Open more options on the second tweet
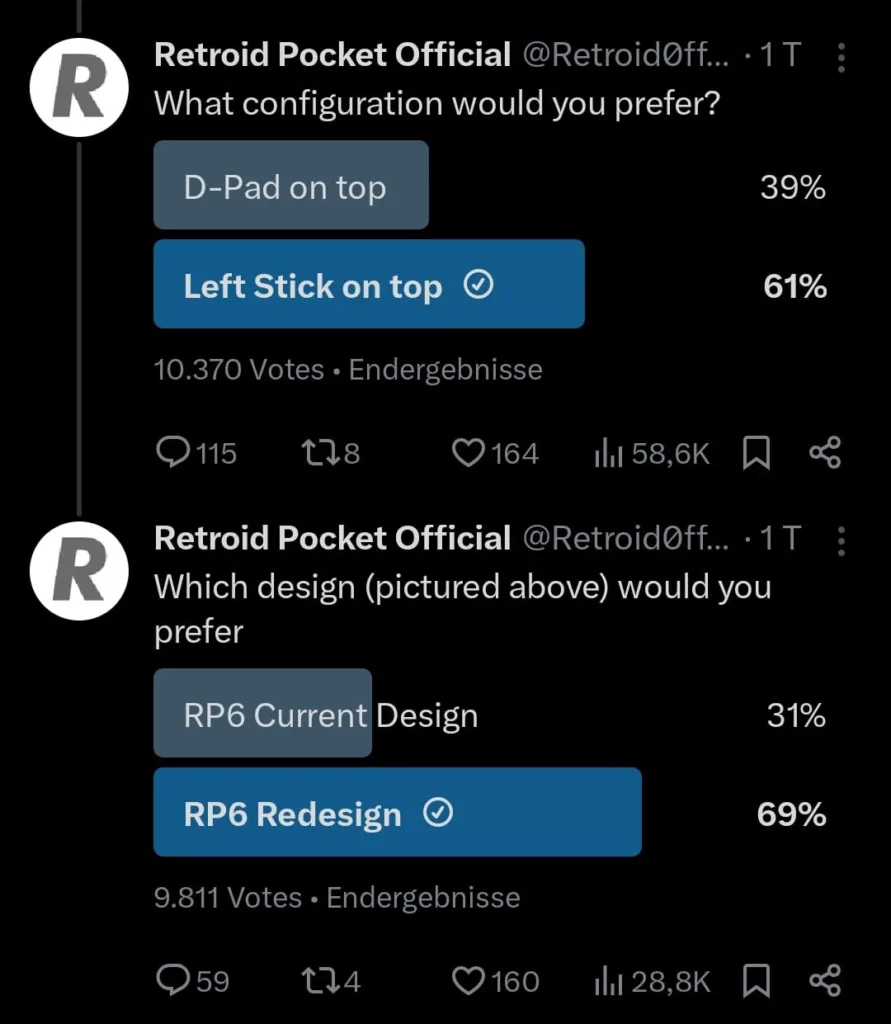 coord(841,544)
